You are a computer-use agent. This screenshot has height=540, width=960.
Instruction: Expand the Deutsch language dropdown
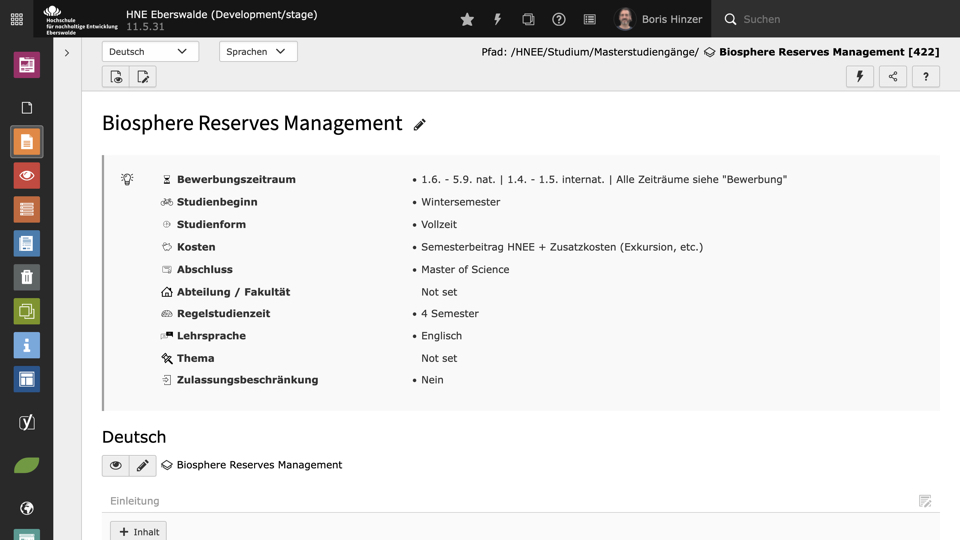pyautogui.click(x=150, y=51)
